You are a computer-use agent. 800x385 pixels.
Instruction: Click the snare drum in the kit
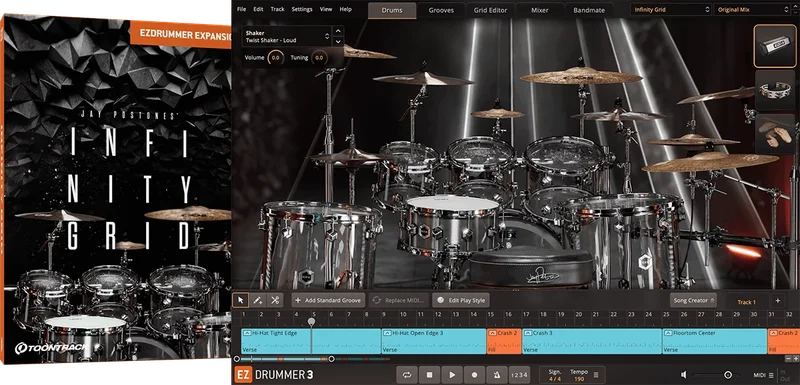pyautogui.click(x=452, y=224)
